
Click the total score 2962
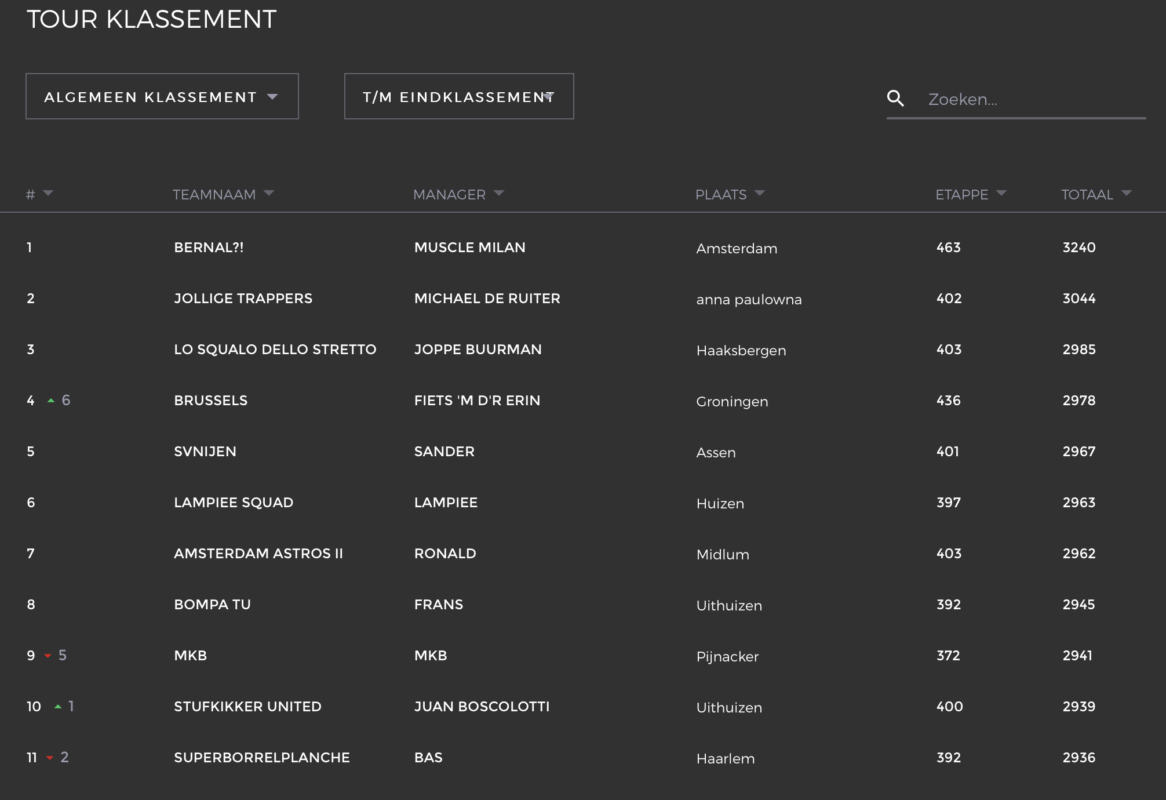1079,553
